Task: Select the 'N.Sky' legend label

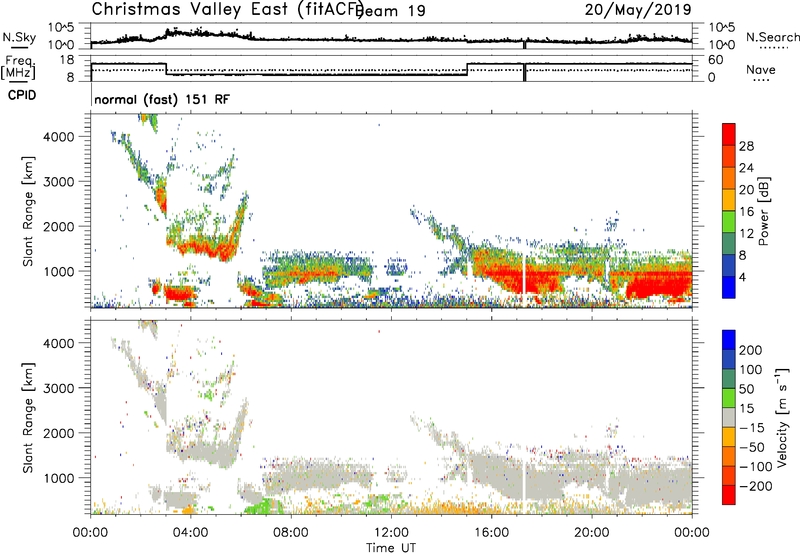Action: click(19, 37)
